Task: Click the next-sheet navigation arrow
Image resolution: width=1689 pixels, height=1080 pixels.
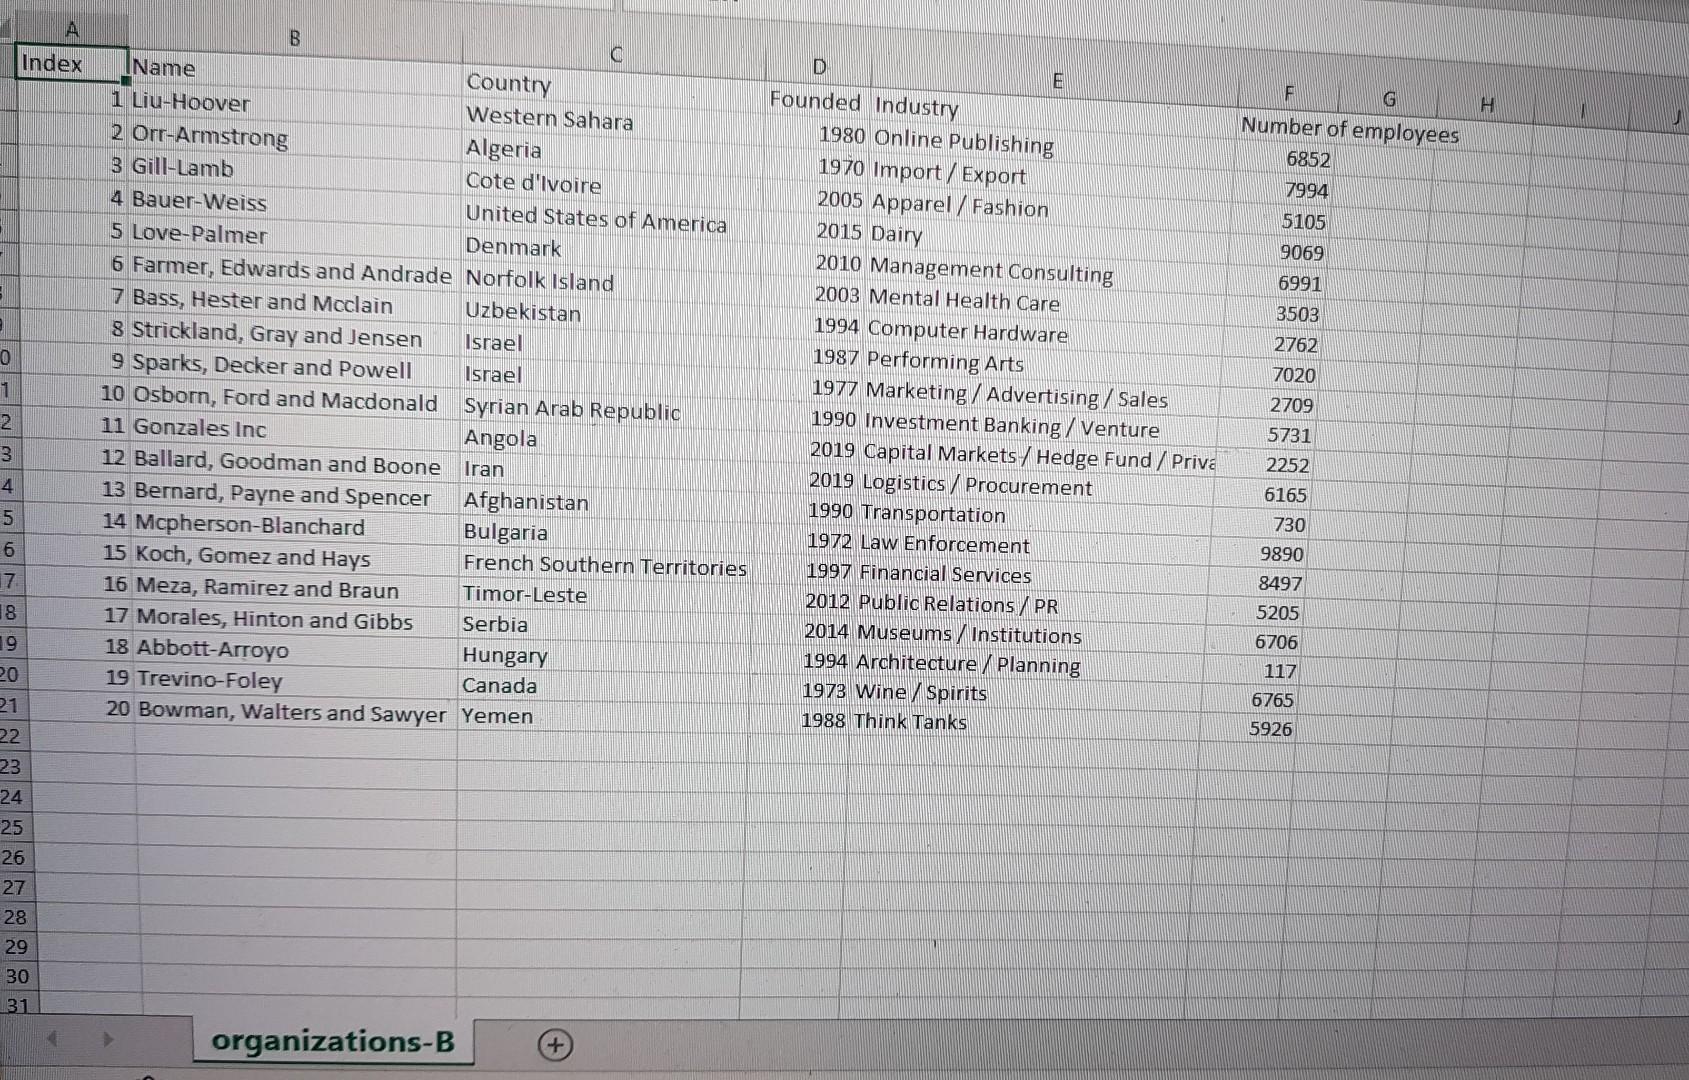Action: click(x=108, y=1040)
